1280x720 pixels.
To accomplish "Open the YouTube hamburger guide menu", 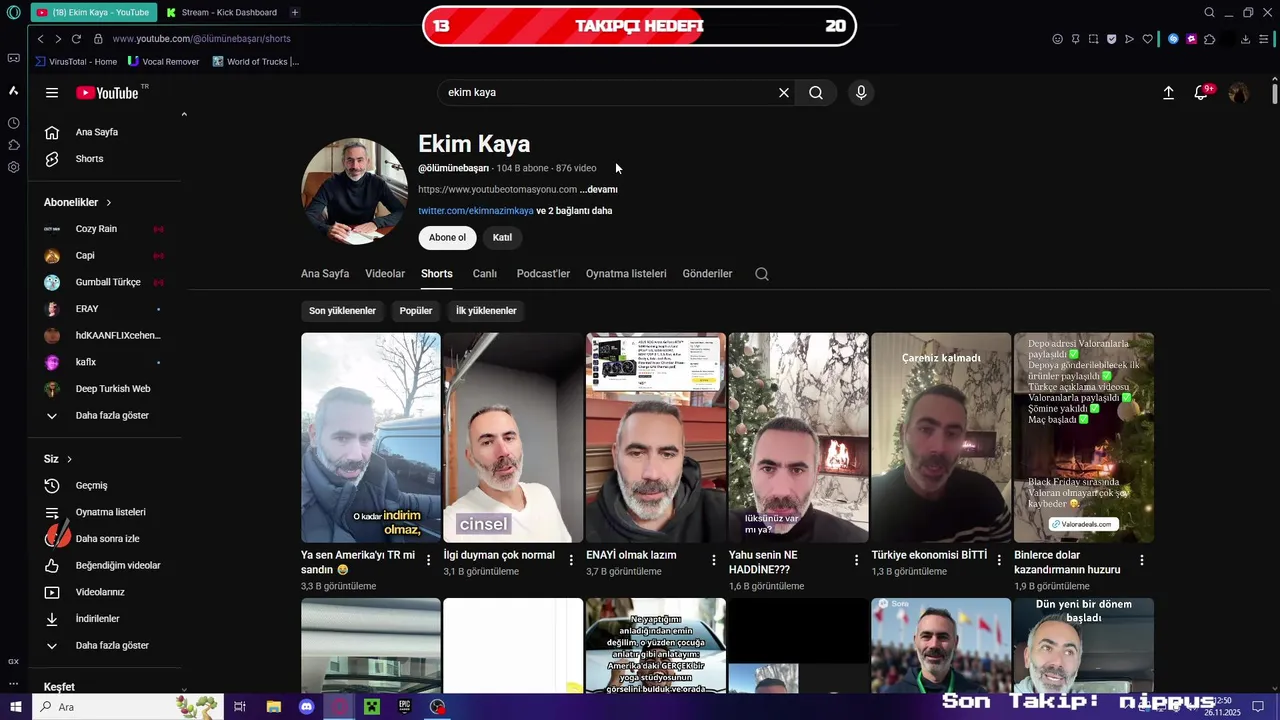I will [52, 93].
